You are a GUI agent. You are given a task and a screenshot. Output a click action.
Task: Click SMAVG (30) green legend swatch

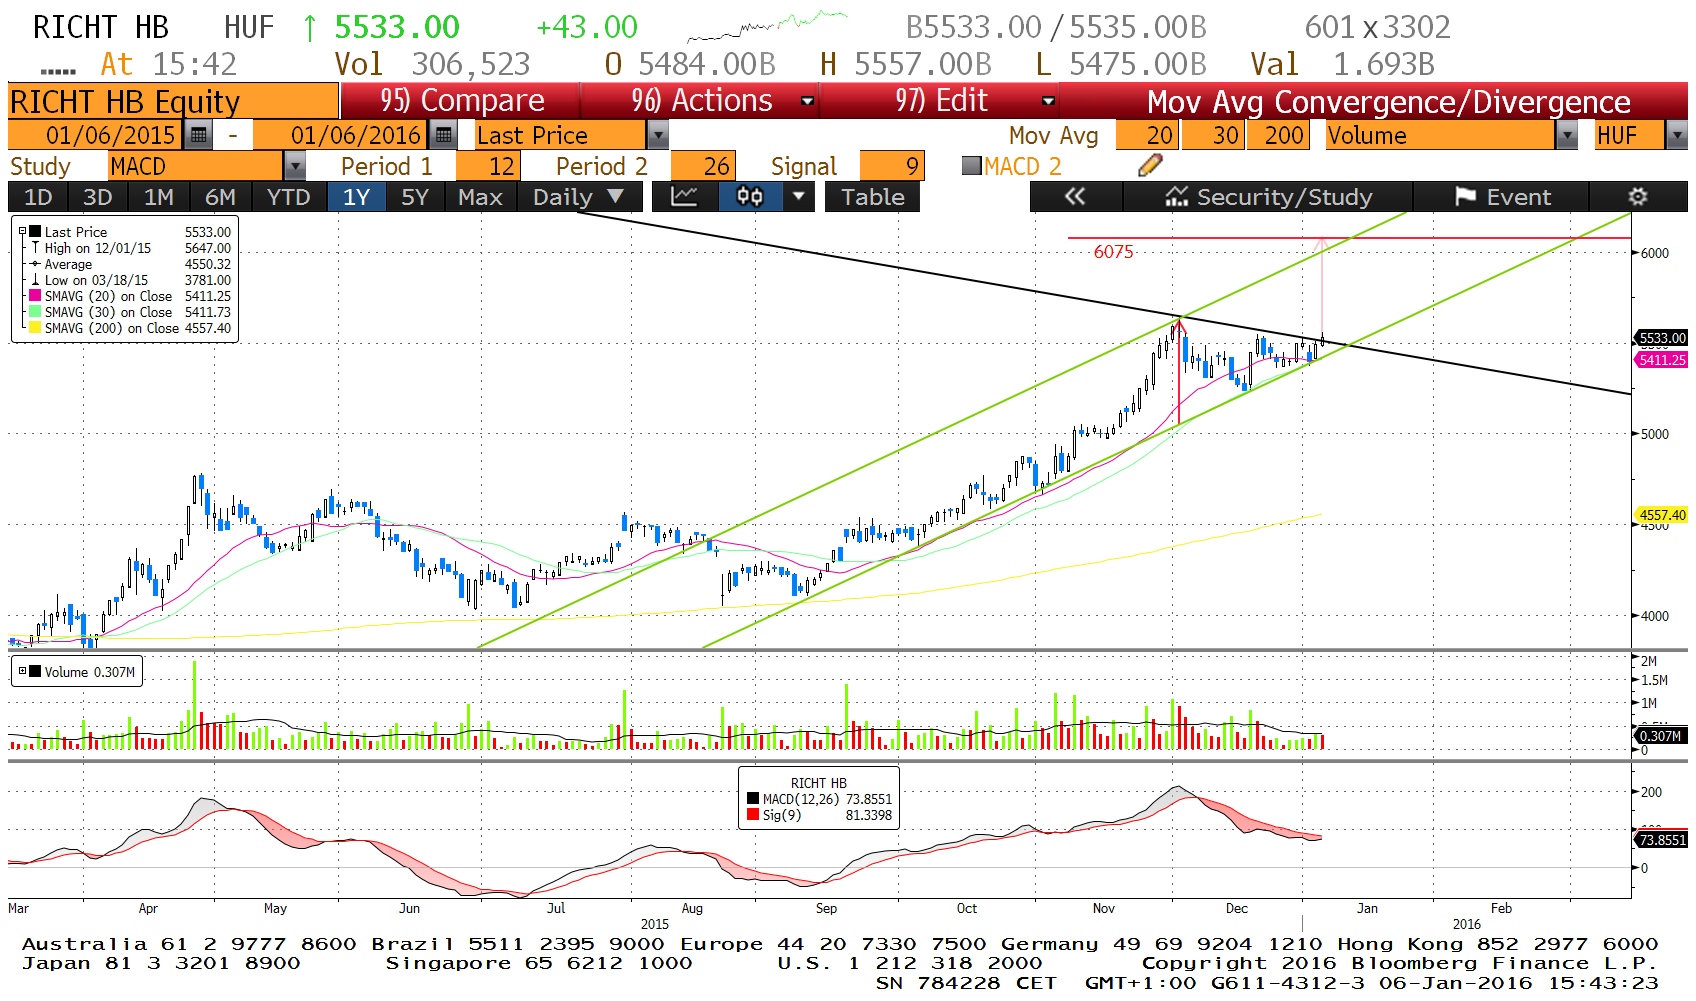tap(35, 312)
